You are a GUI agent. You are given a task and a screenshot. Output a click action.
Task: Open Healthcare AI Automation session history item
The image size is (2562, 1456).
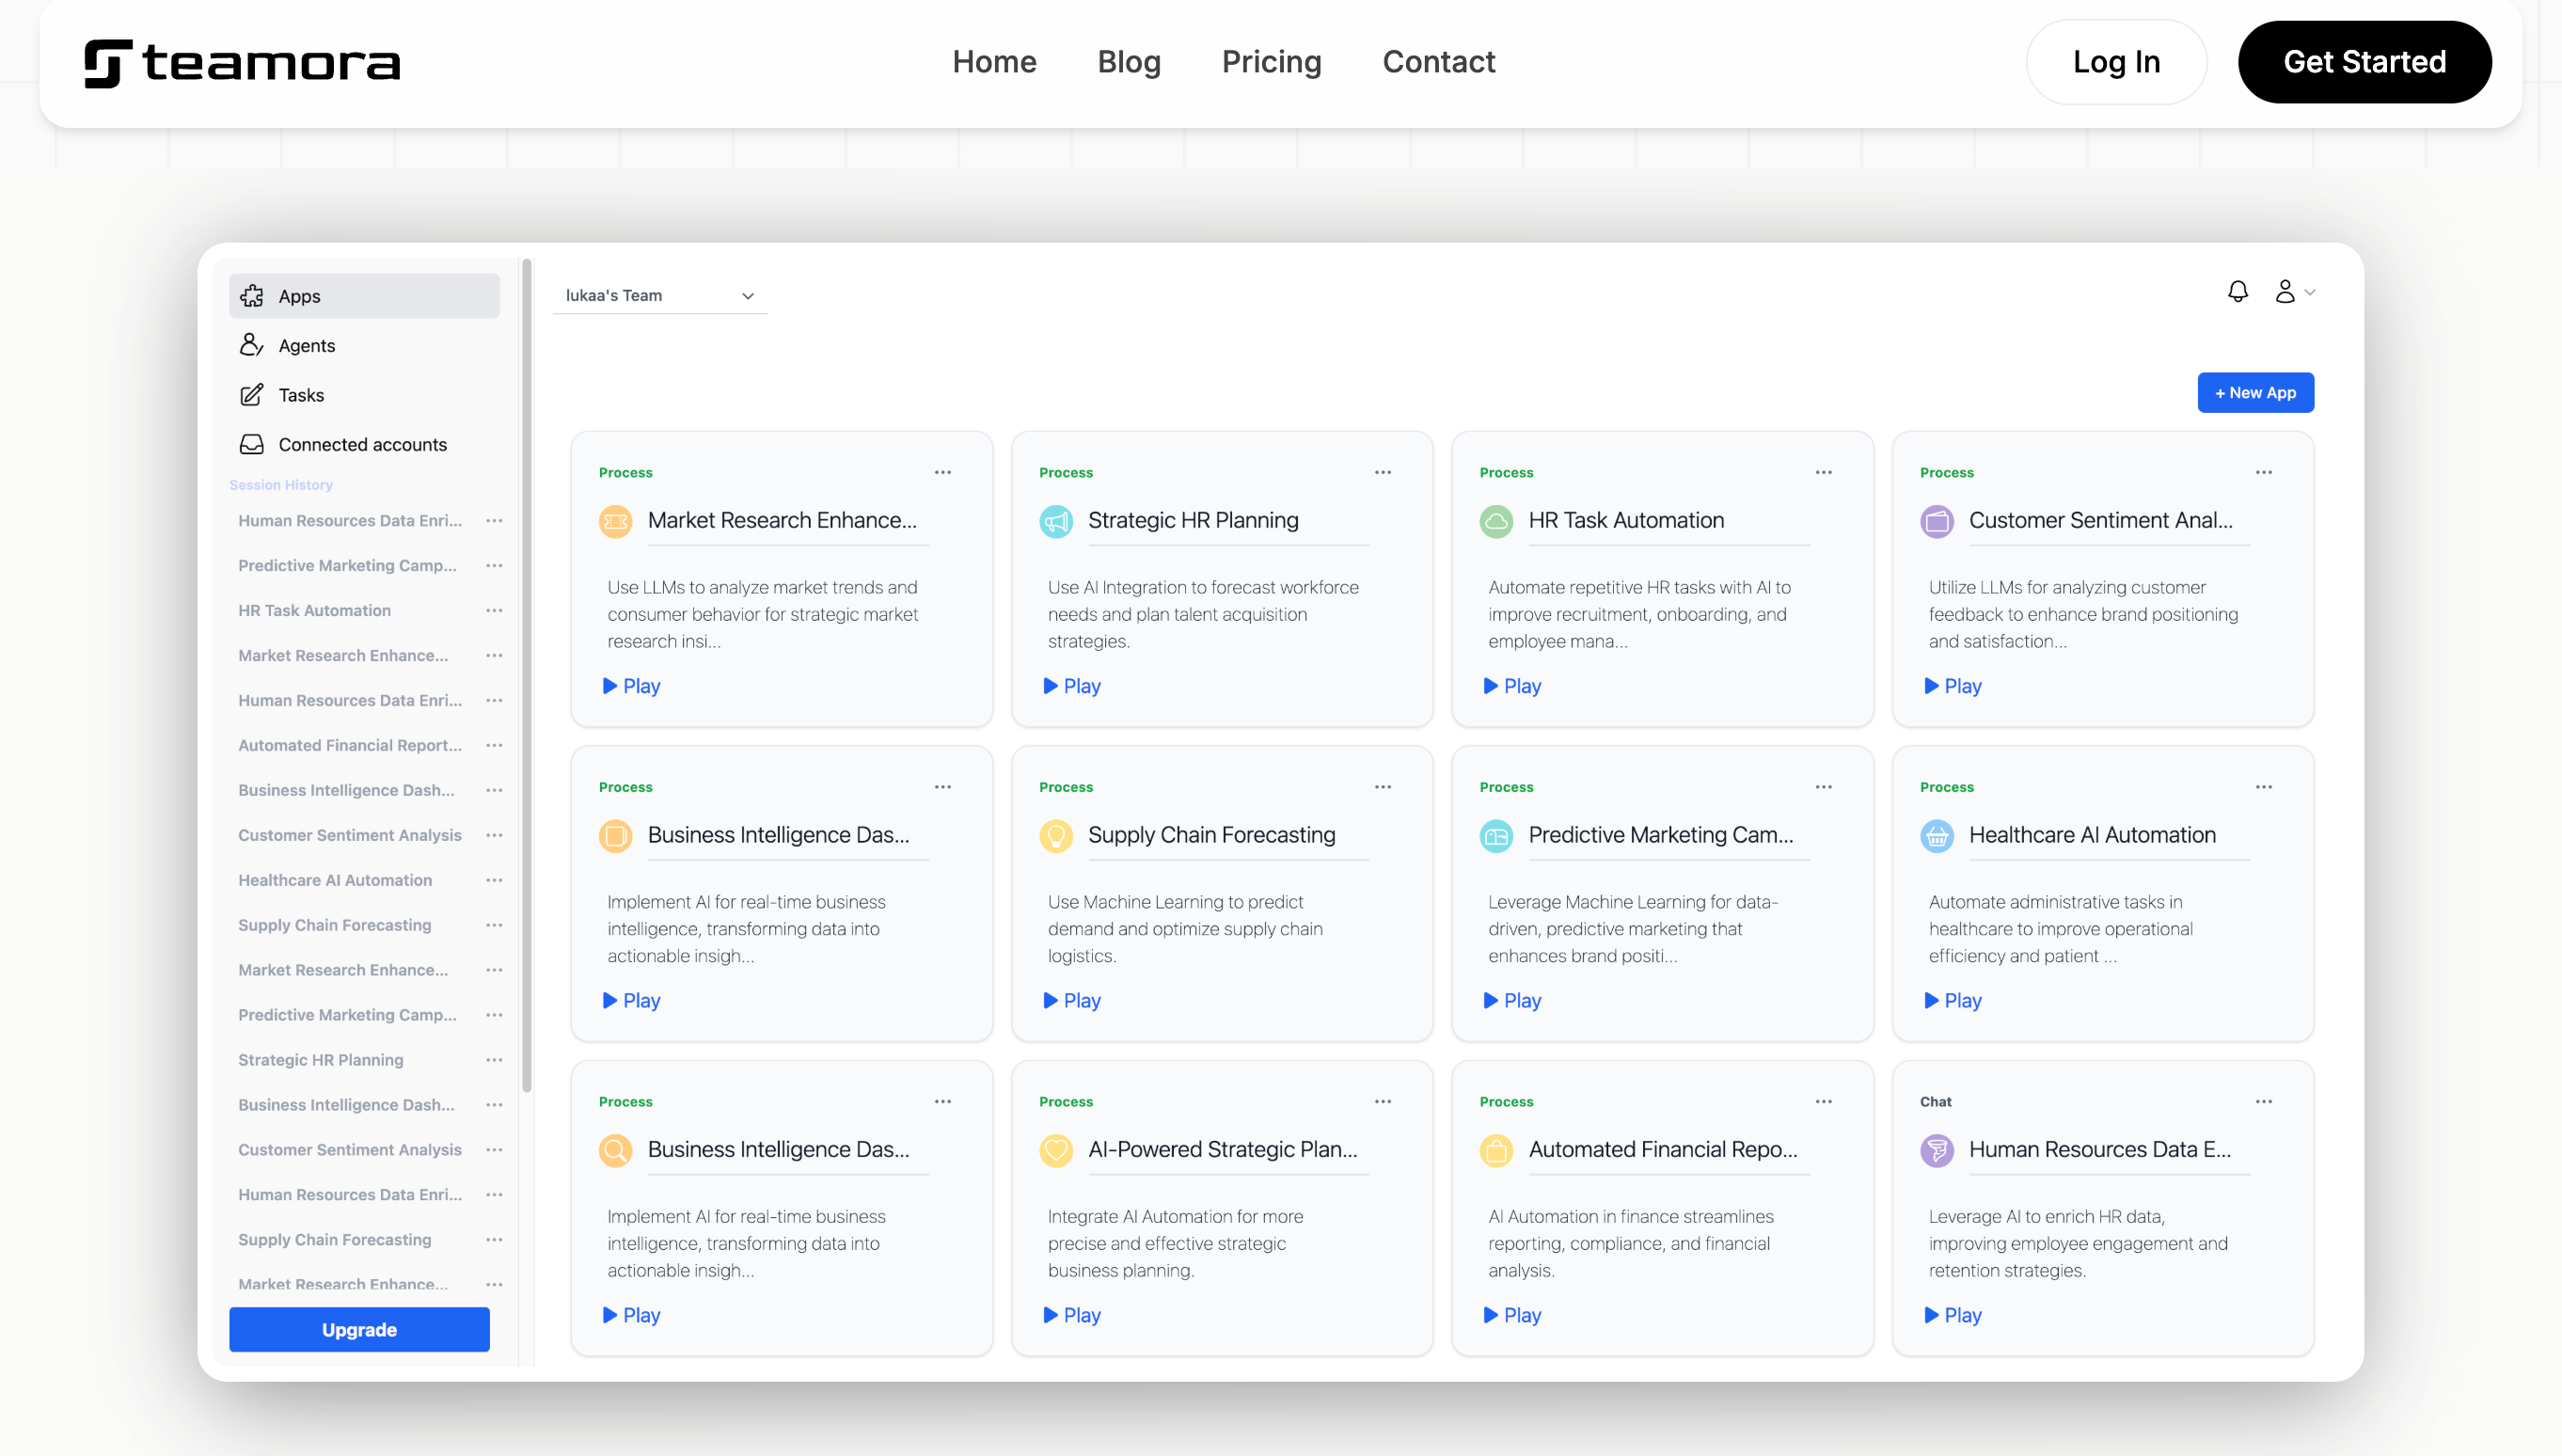point(335,880)
